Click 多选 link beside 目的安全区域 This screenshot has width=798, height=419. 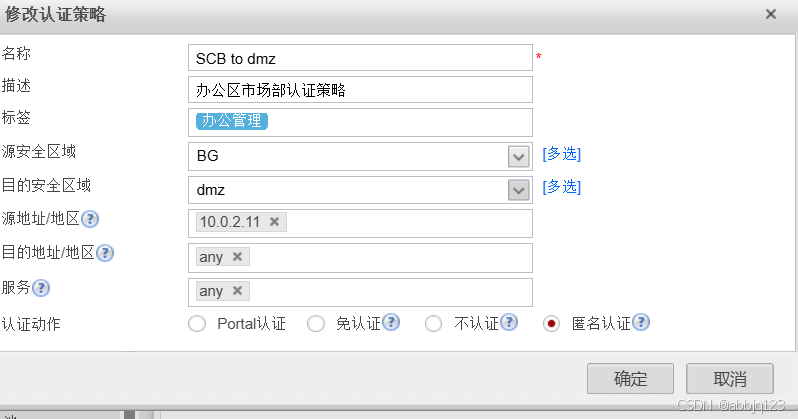(x=561, y=187)
